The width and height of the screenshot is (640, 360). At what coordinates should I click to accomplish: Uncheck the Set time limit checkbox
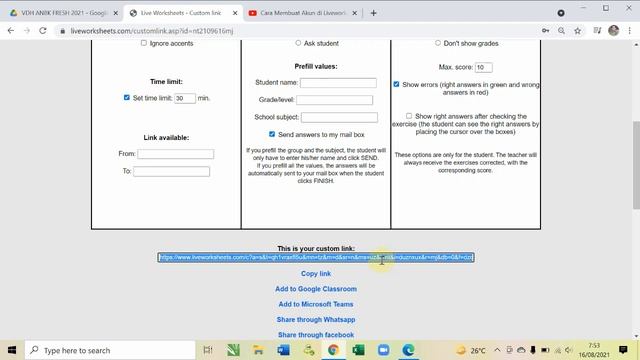coord(127,98)
